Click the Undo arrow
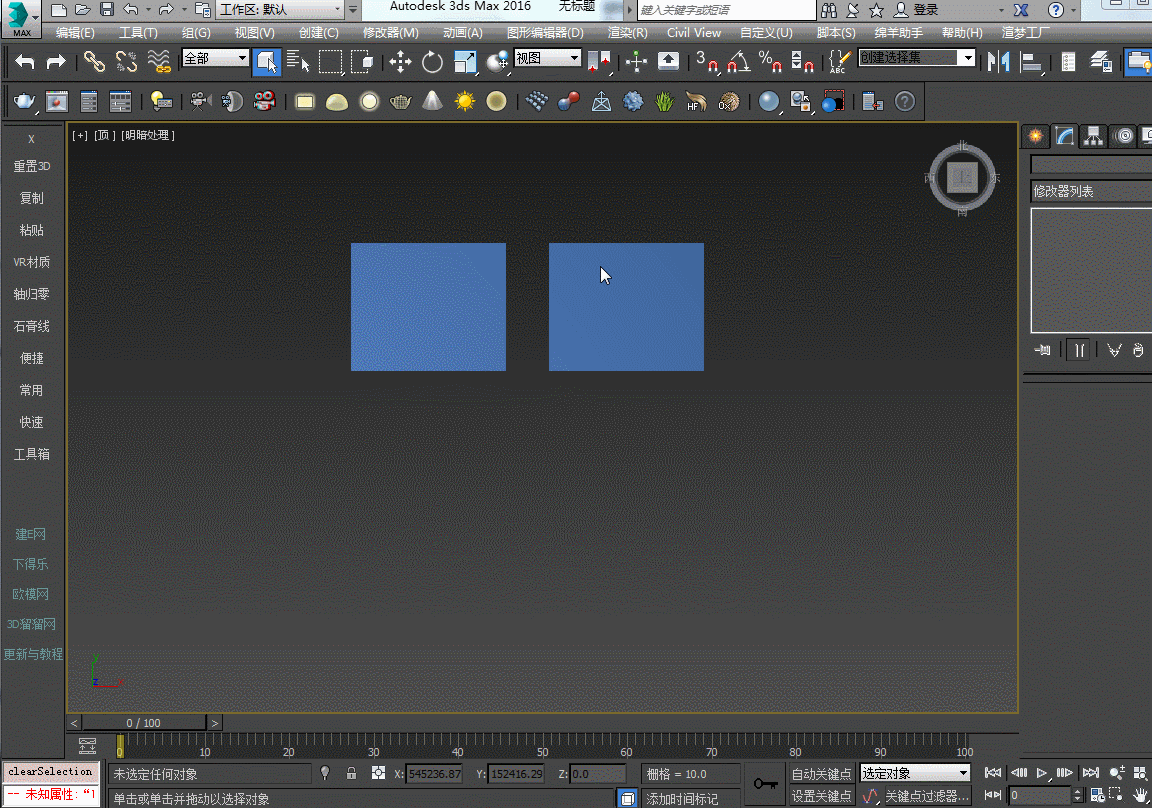This screenshot has width=1152, height=808. pyautogui.click(x=25, y=62)
